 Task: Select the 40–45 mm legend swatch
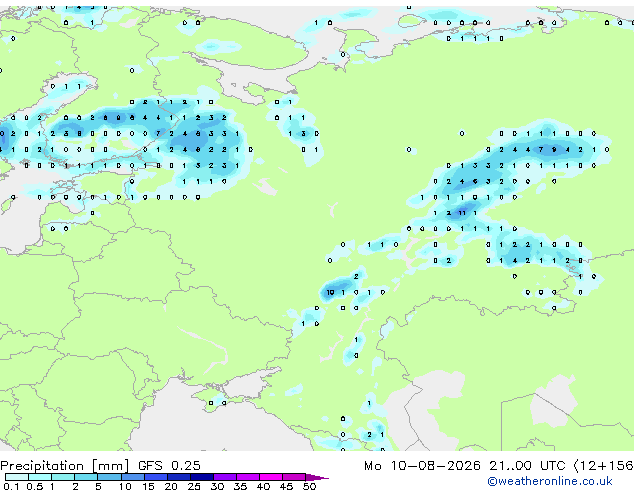(271, 477)
